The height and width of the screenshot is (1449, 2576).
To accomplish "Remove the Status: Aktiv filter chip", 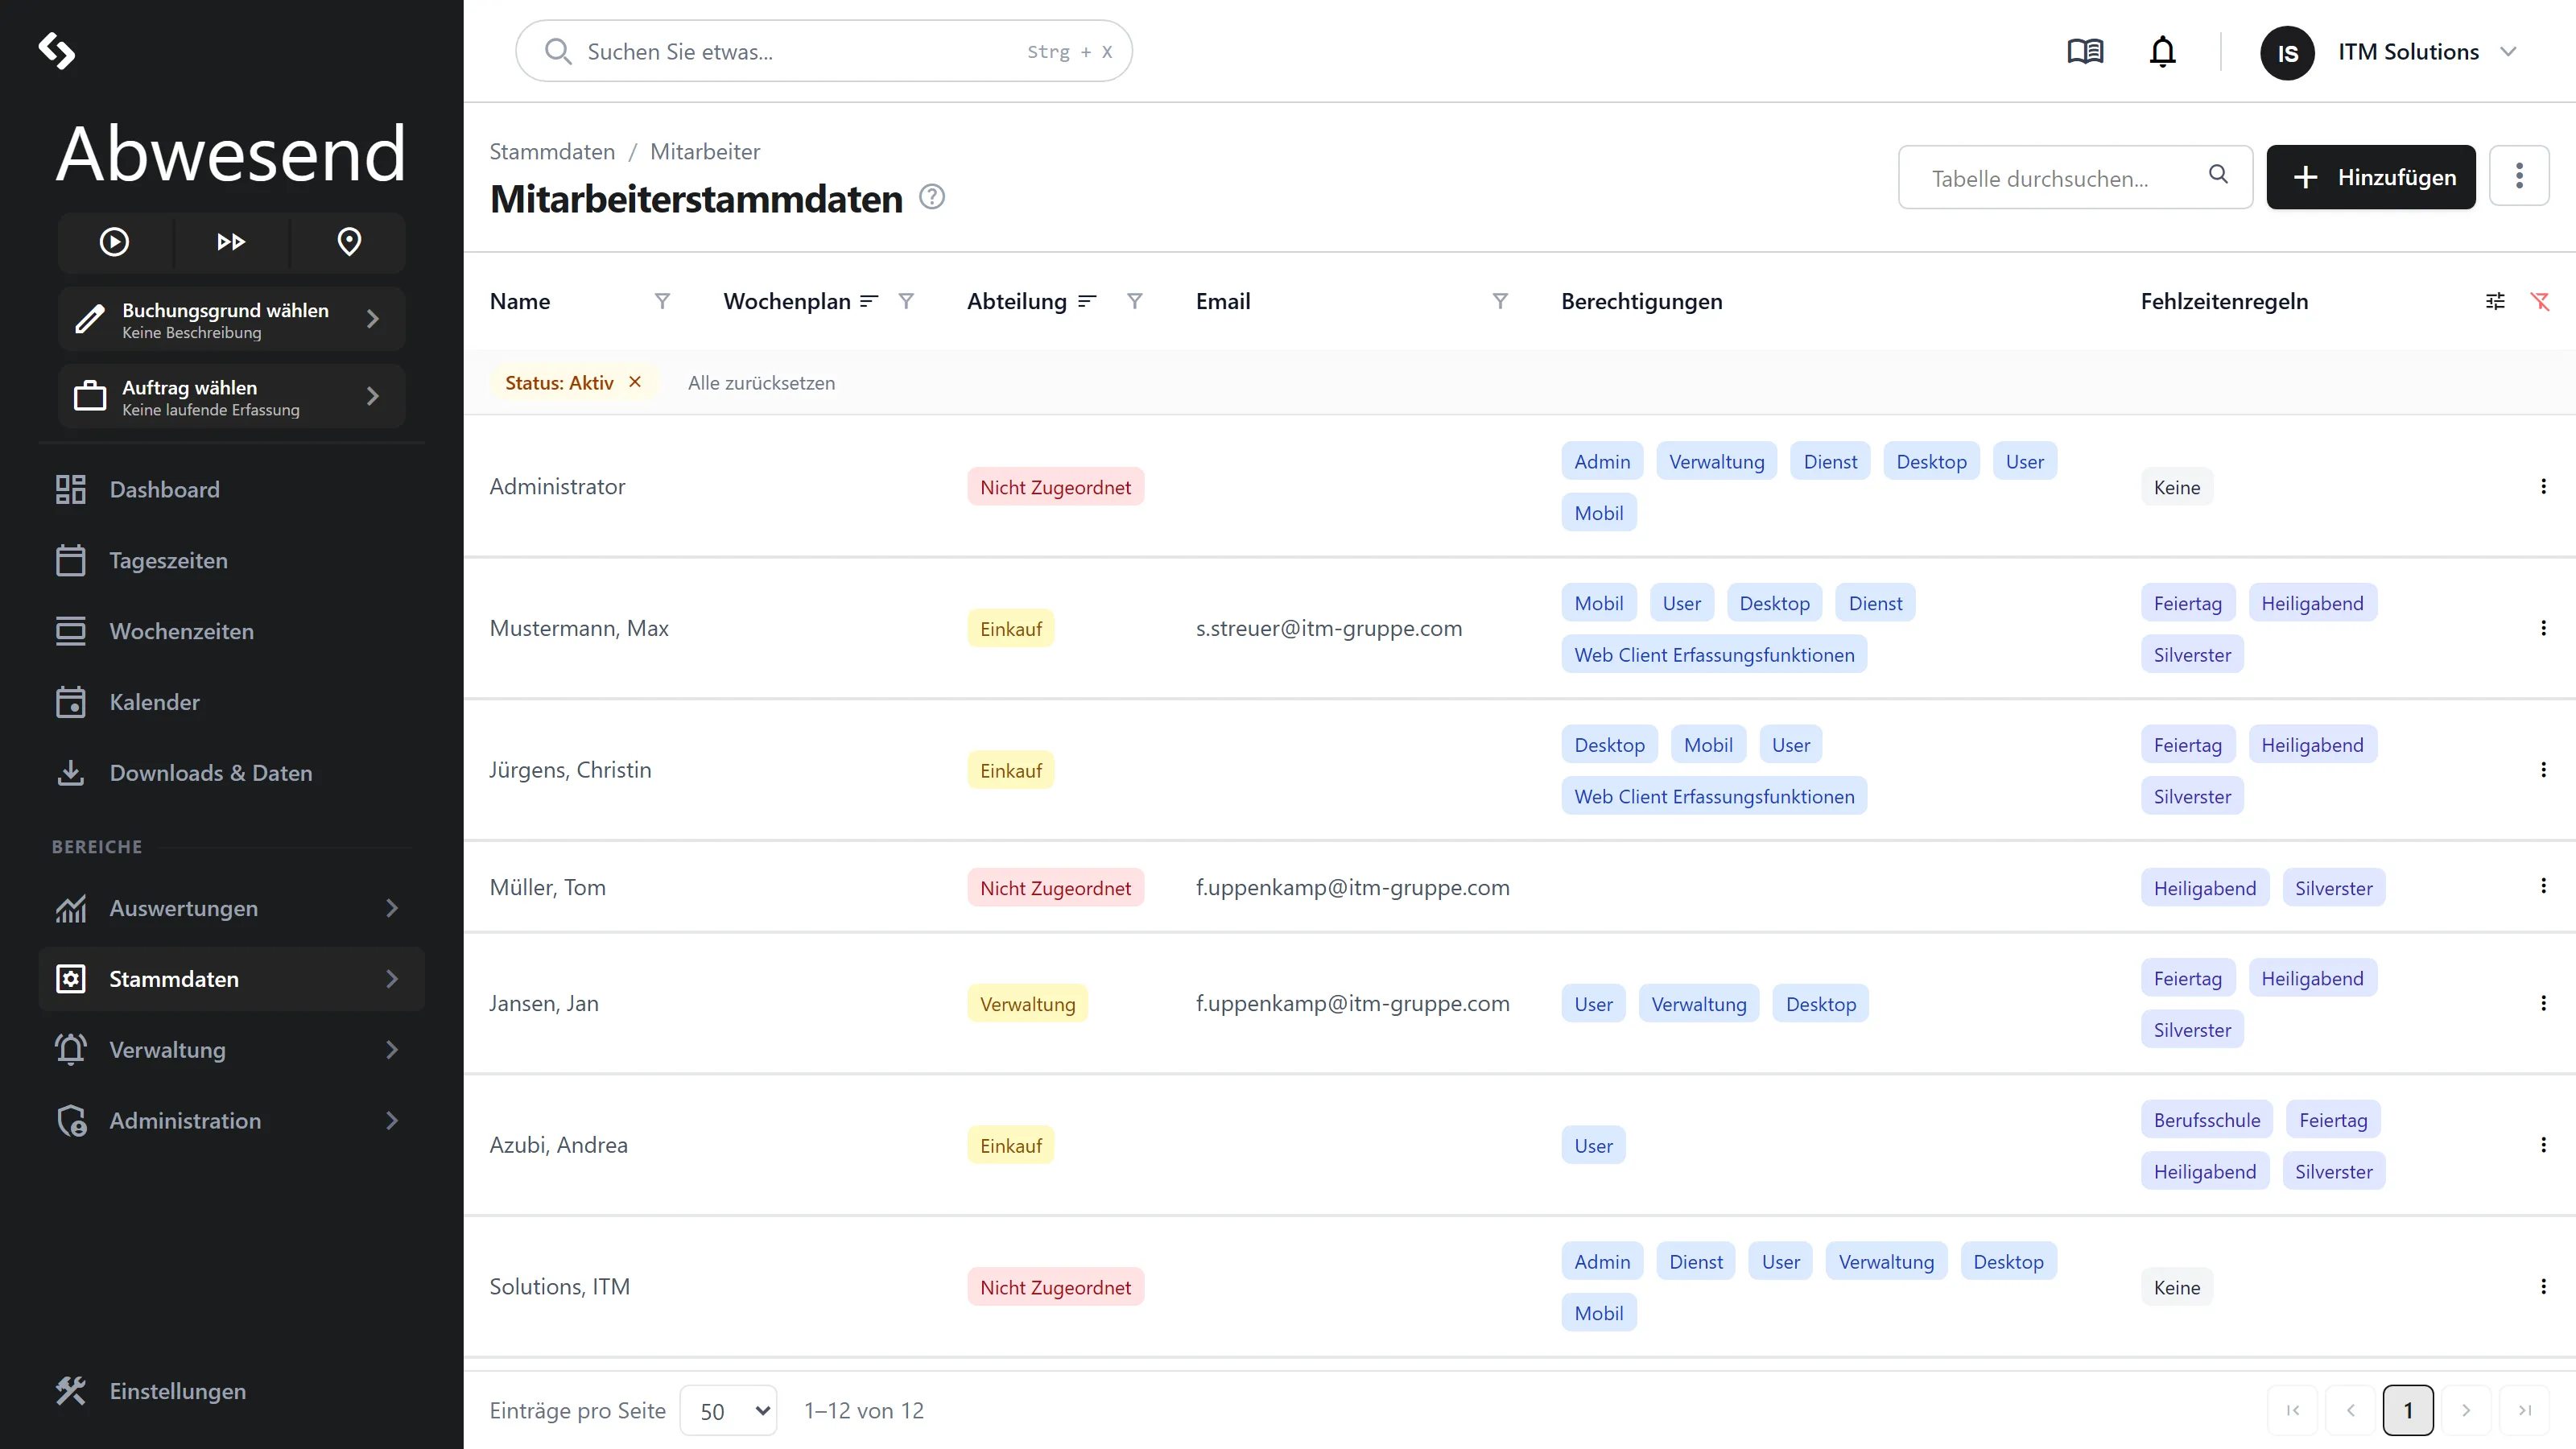I will tap(635, 382).
